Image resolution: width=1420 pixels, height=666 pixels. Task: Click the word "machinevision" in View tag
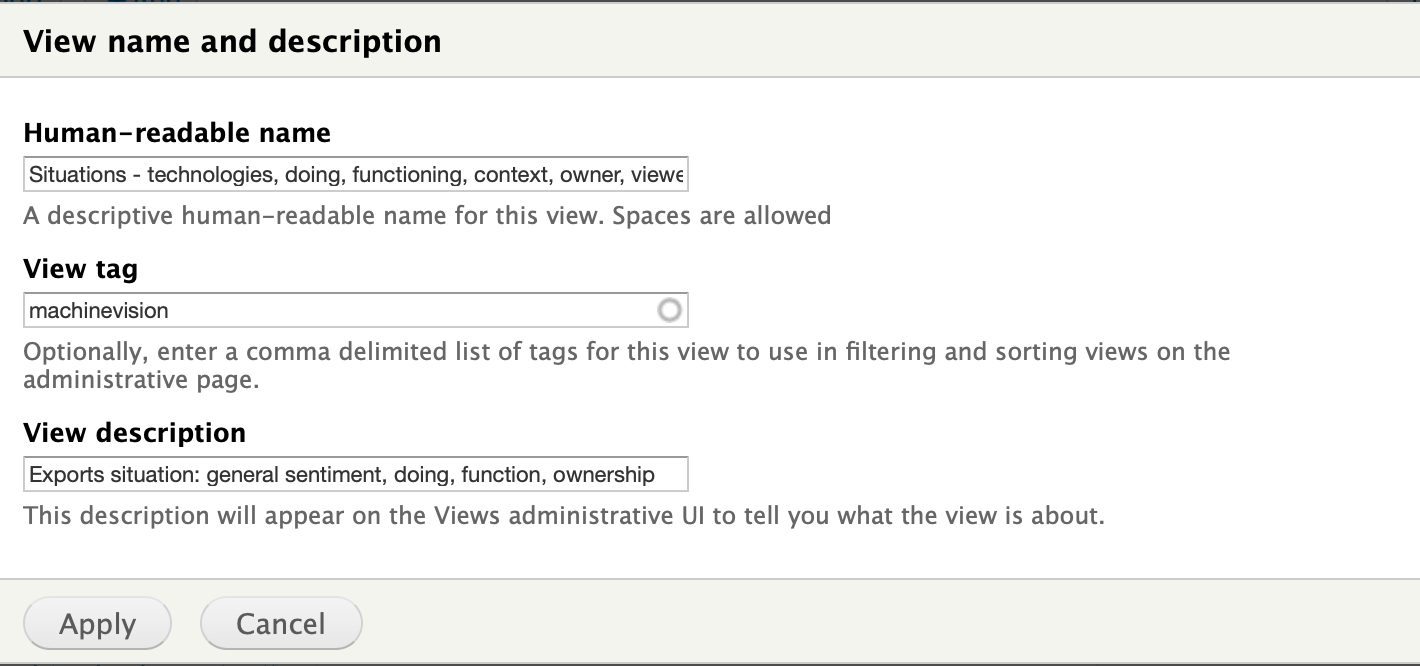click(x=98, y=311)
